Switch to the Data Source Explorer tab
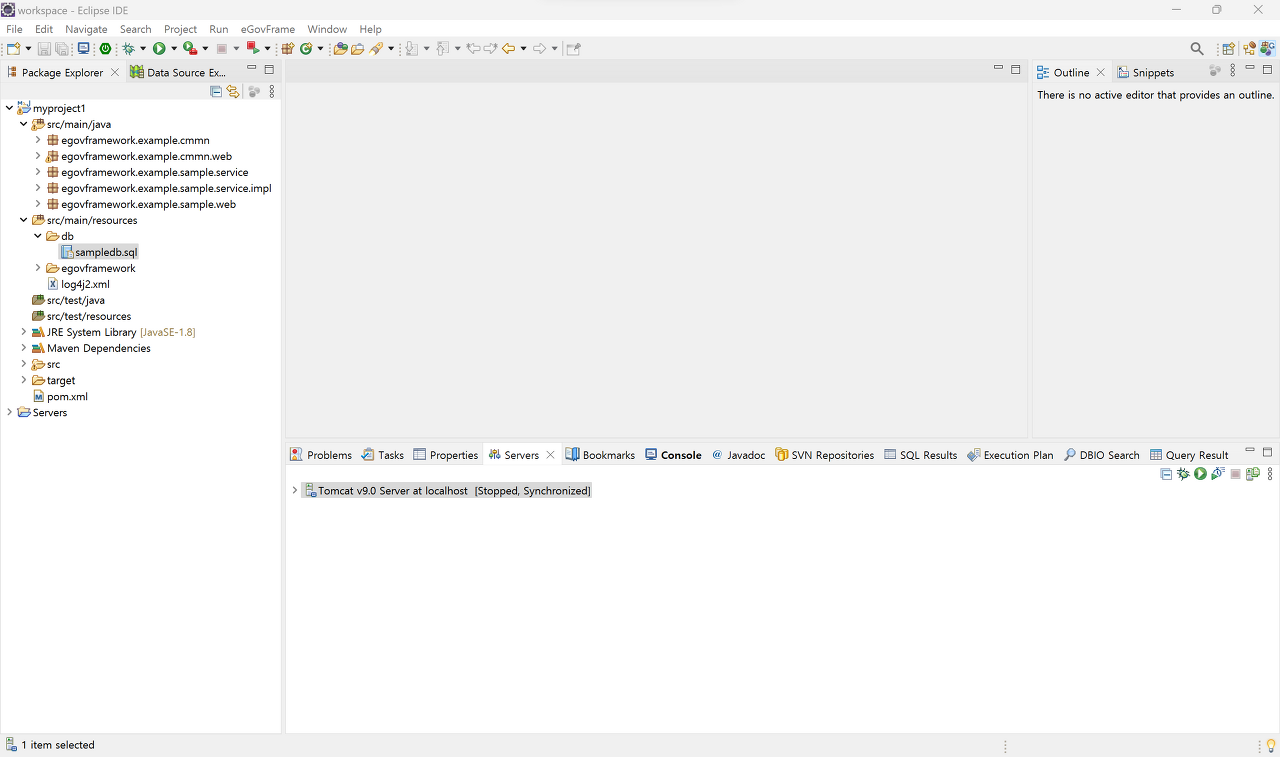The width and height of the screenshot is (1280, 757). (178, 72)
